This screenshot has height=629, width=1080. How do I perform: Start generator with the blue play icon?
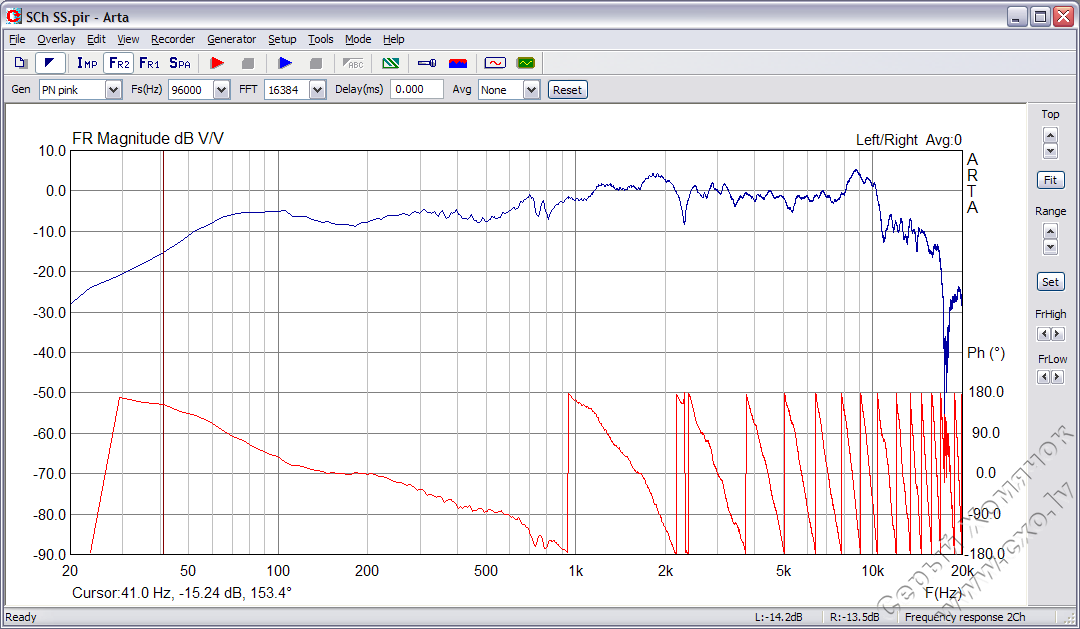click(x=285, y=63)
